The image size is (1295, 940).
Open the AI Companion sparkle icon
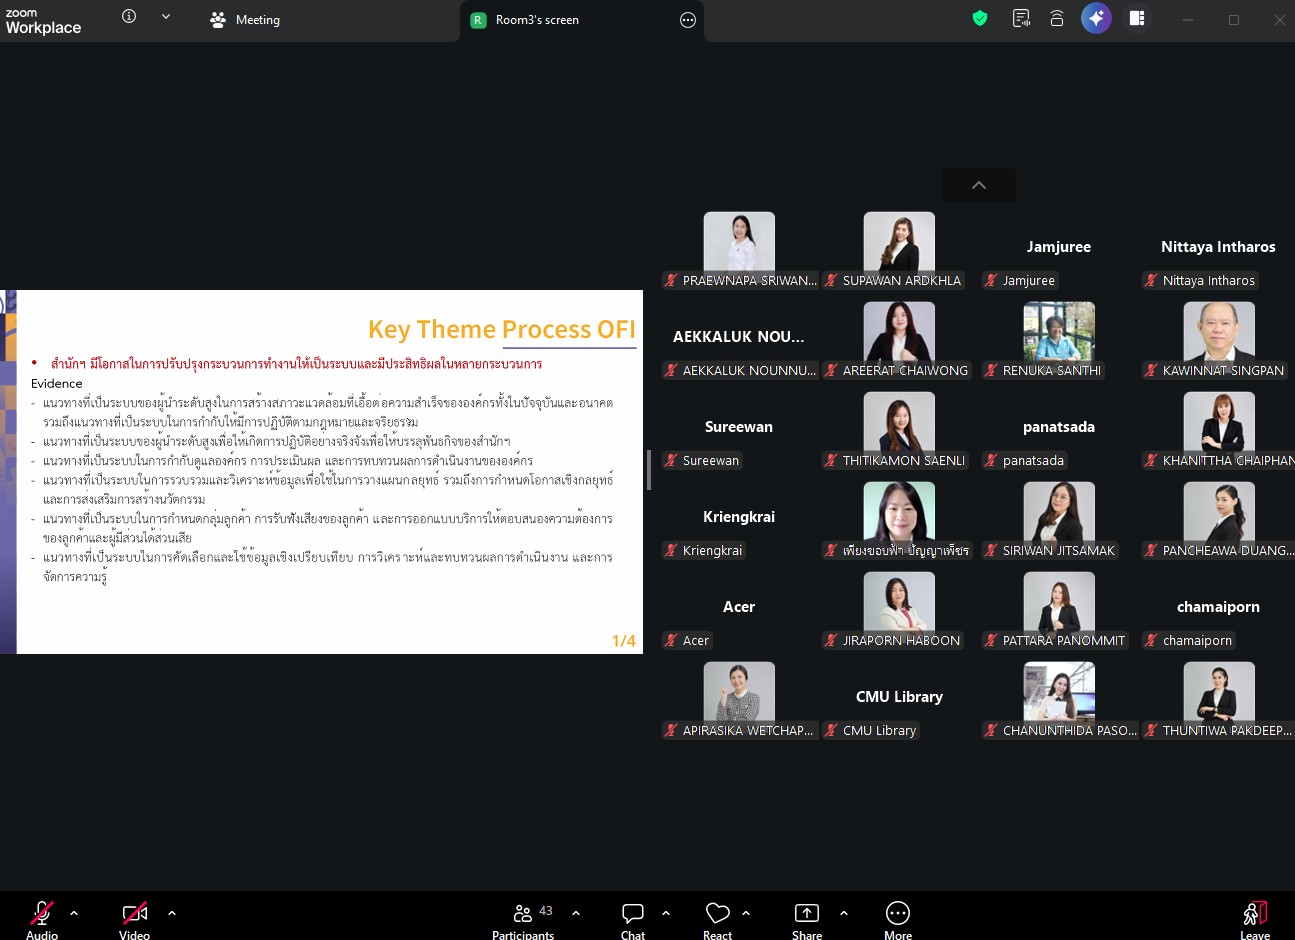coord(1096,18)
